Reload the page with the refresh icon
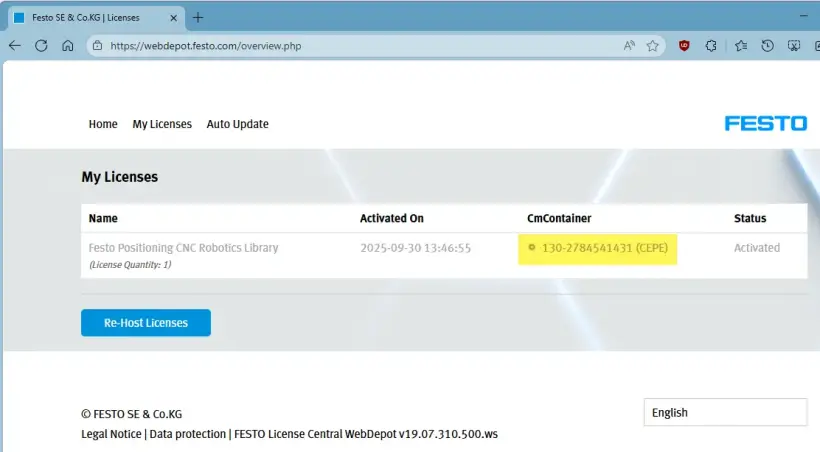Screen dimensions: 820x452 coord(41,46)
